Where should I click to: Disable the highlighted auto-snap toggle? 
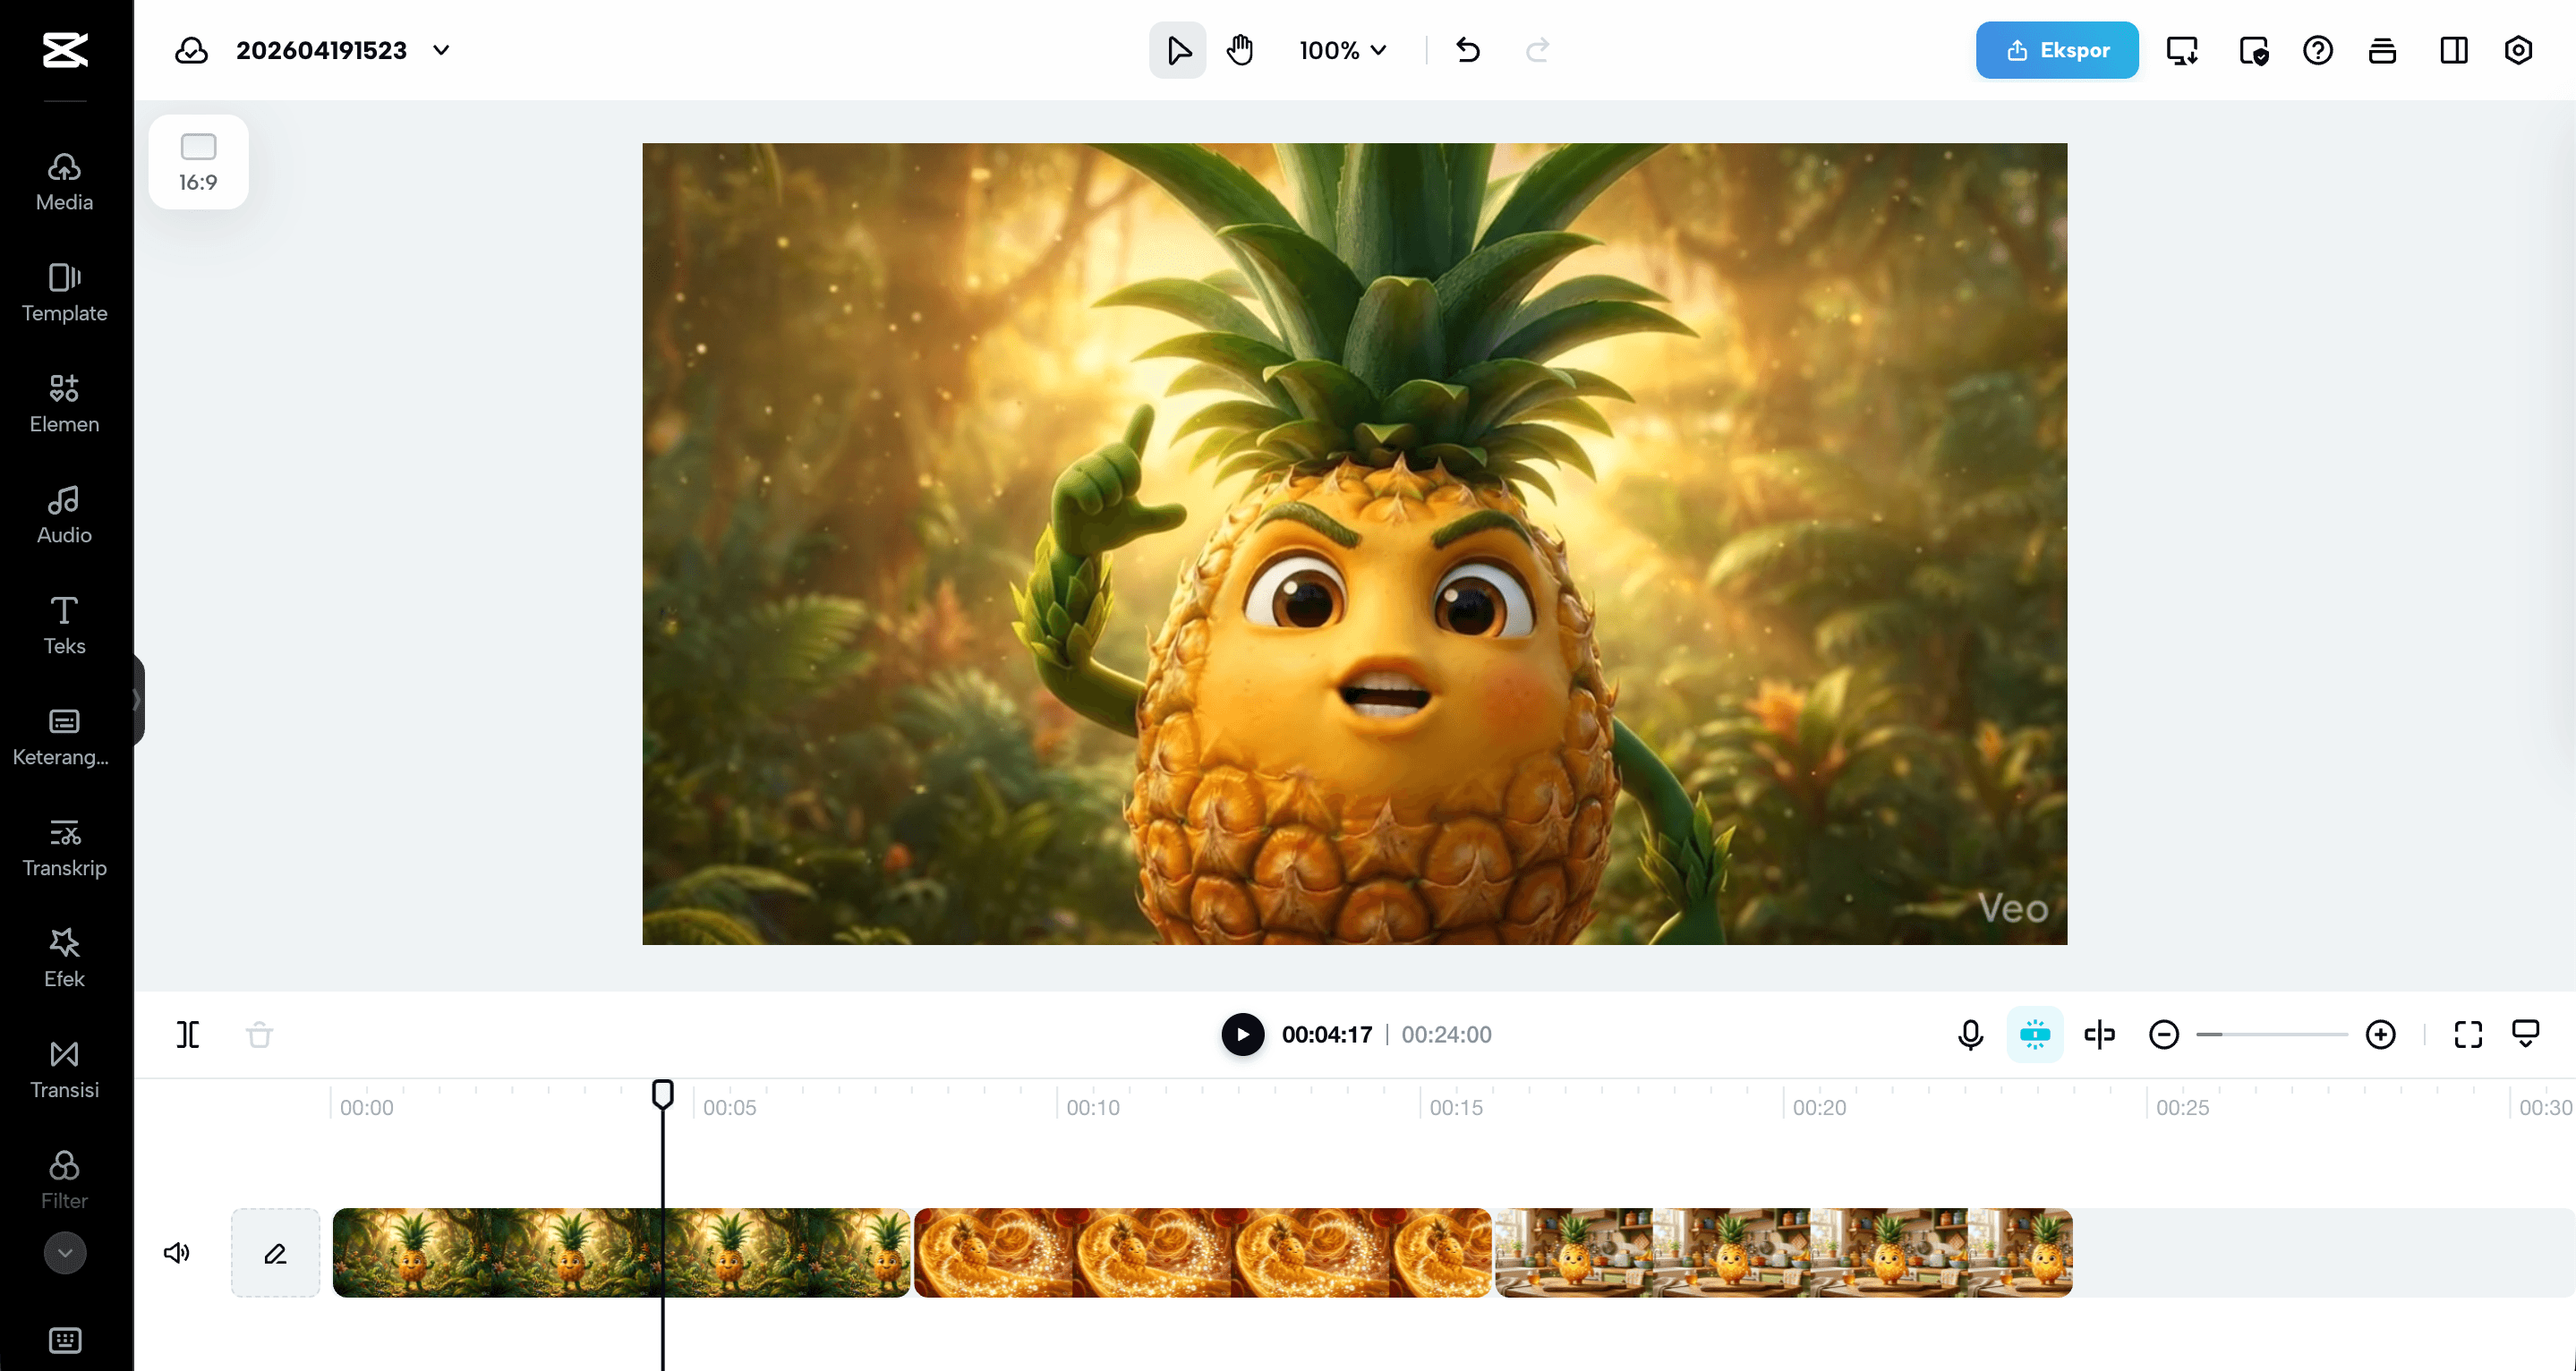2035,1035
